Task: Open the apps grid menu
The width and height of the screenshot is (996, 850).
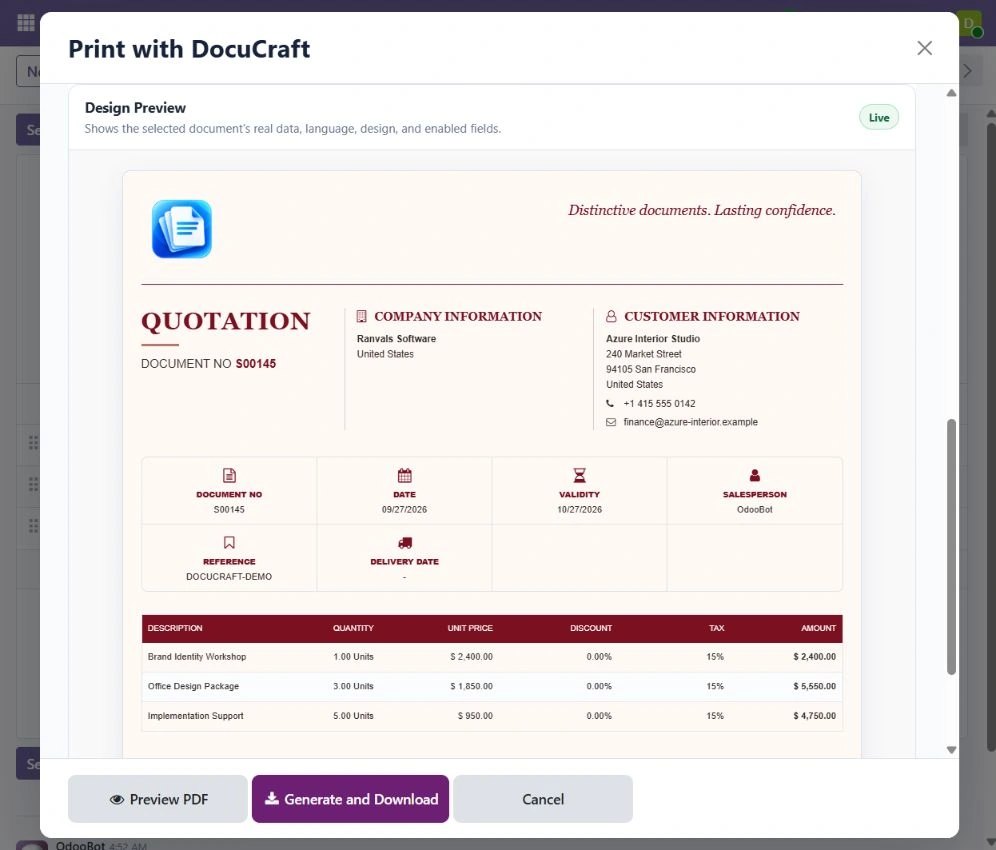Action: point(25,23)
